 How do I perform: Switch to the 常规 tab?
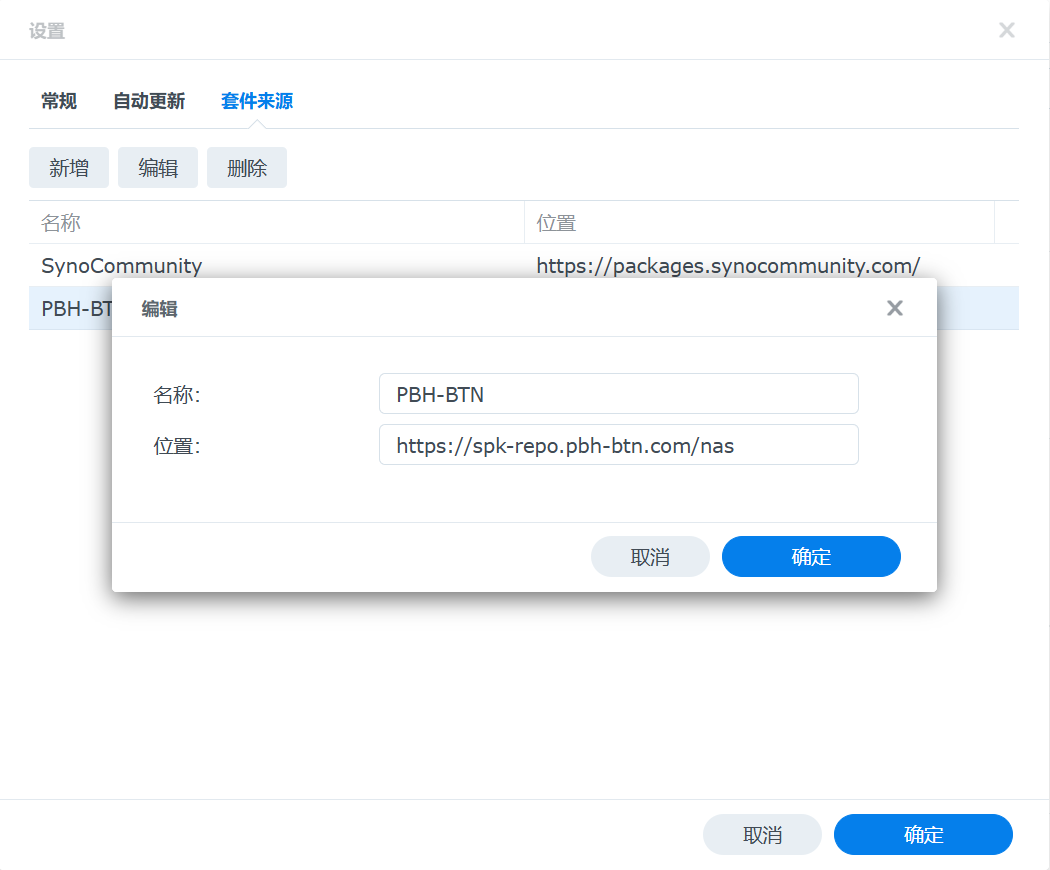[59, 101]
